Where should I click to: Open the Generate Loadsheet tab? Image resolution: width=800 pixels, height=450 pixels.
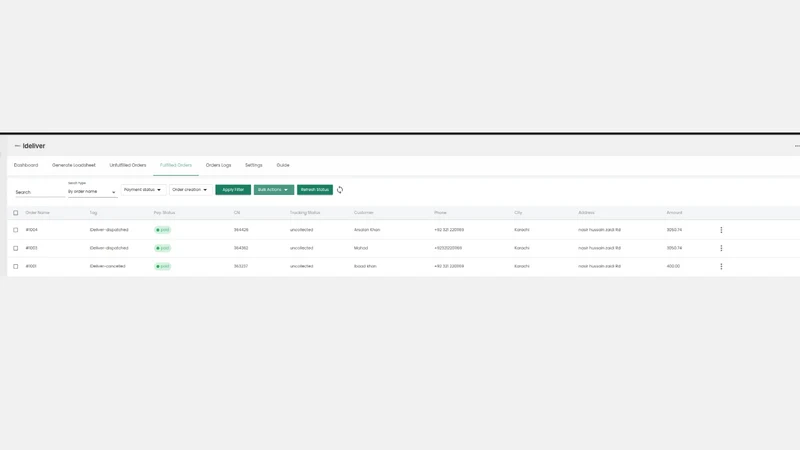pyautogui.click(x=73, y=165)
